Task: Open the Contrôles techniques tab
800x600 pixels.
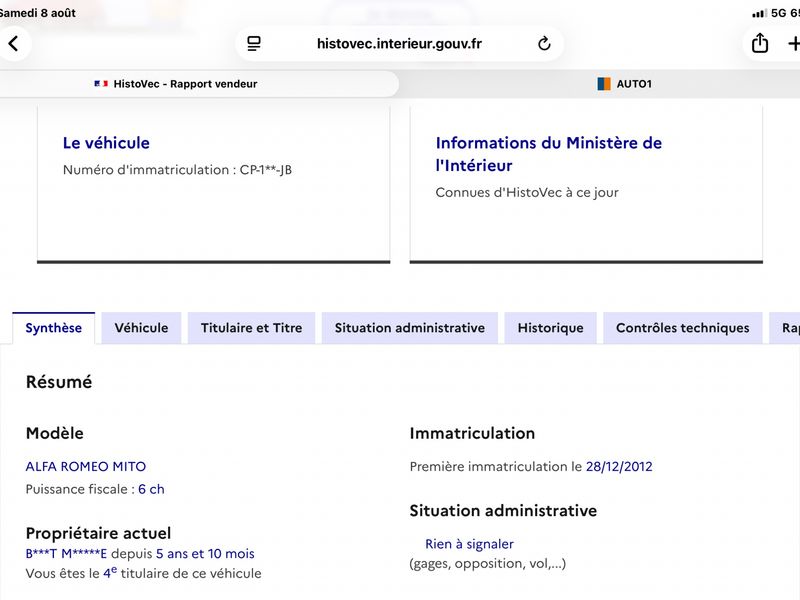Action: click(x=683, y=328)
